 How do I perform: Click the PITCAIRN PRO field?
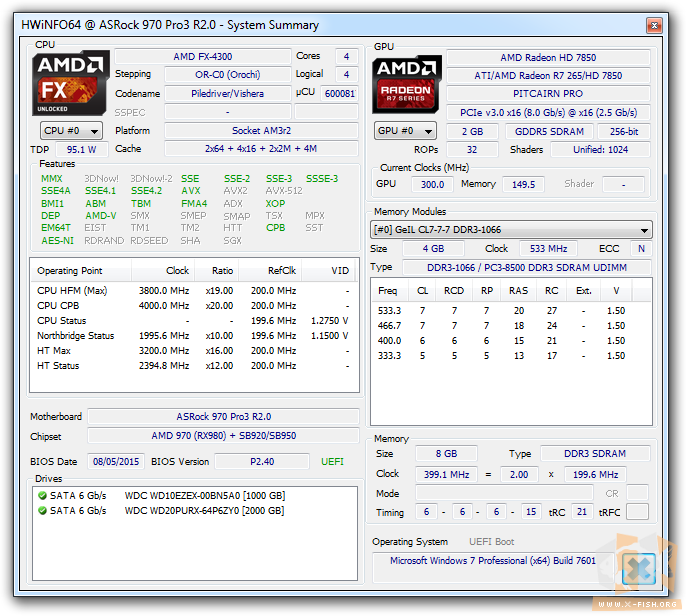click(x=548, y=93)
